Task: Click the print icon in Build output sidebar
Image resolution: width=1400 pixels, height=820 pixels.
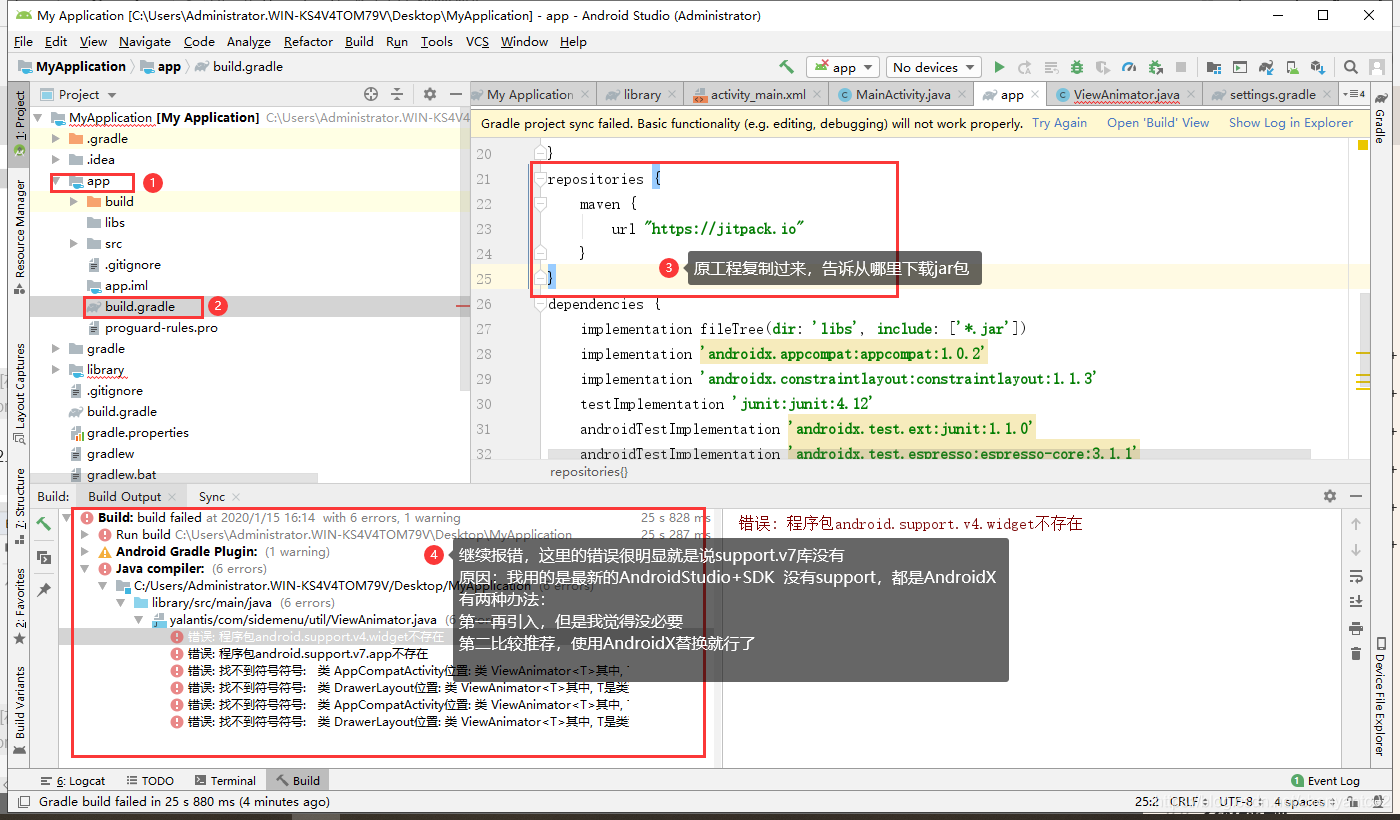Action: click(1356, 628)
